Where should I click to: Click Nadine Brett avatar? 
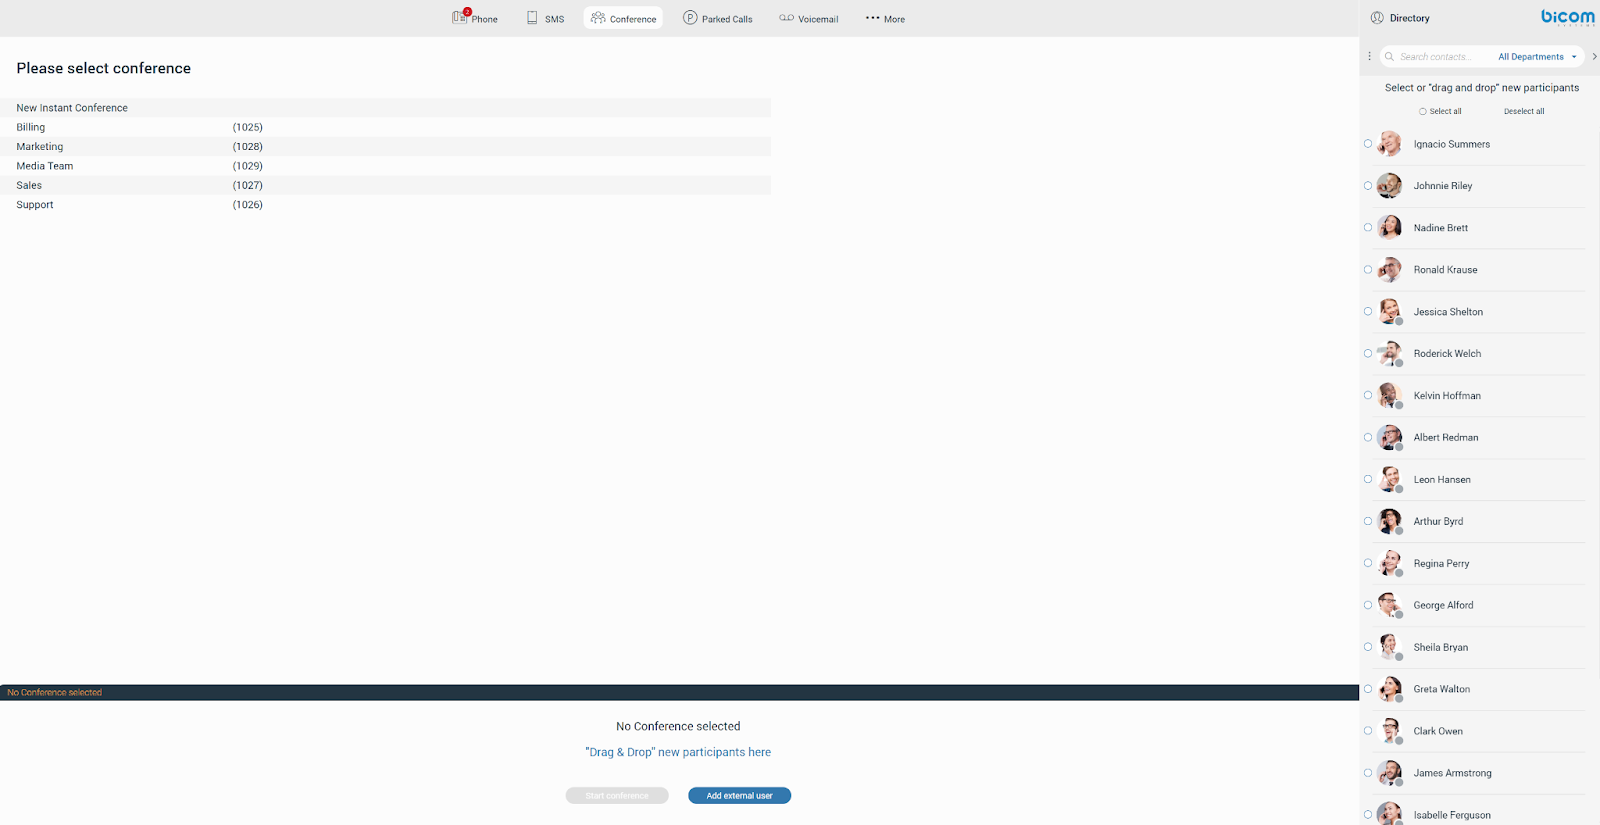pyautogui.click(x=1389, y=228)
